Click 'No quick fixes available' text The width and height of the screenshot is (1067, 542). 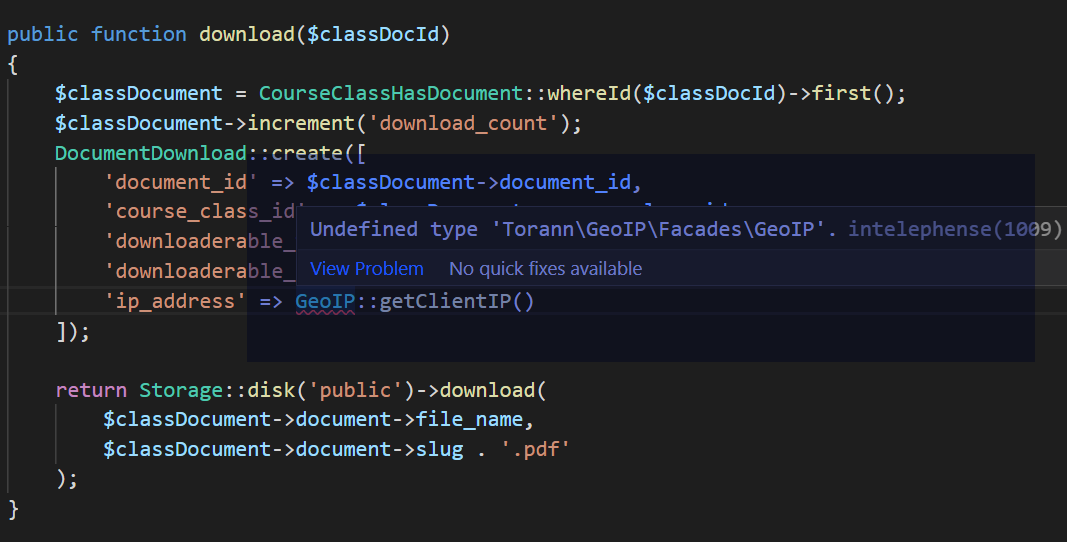tap(545, 269)
